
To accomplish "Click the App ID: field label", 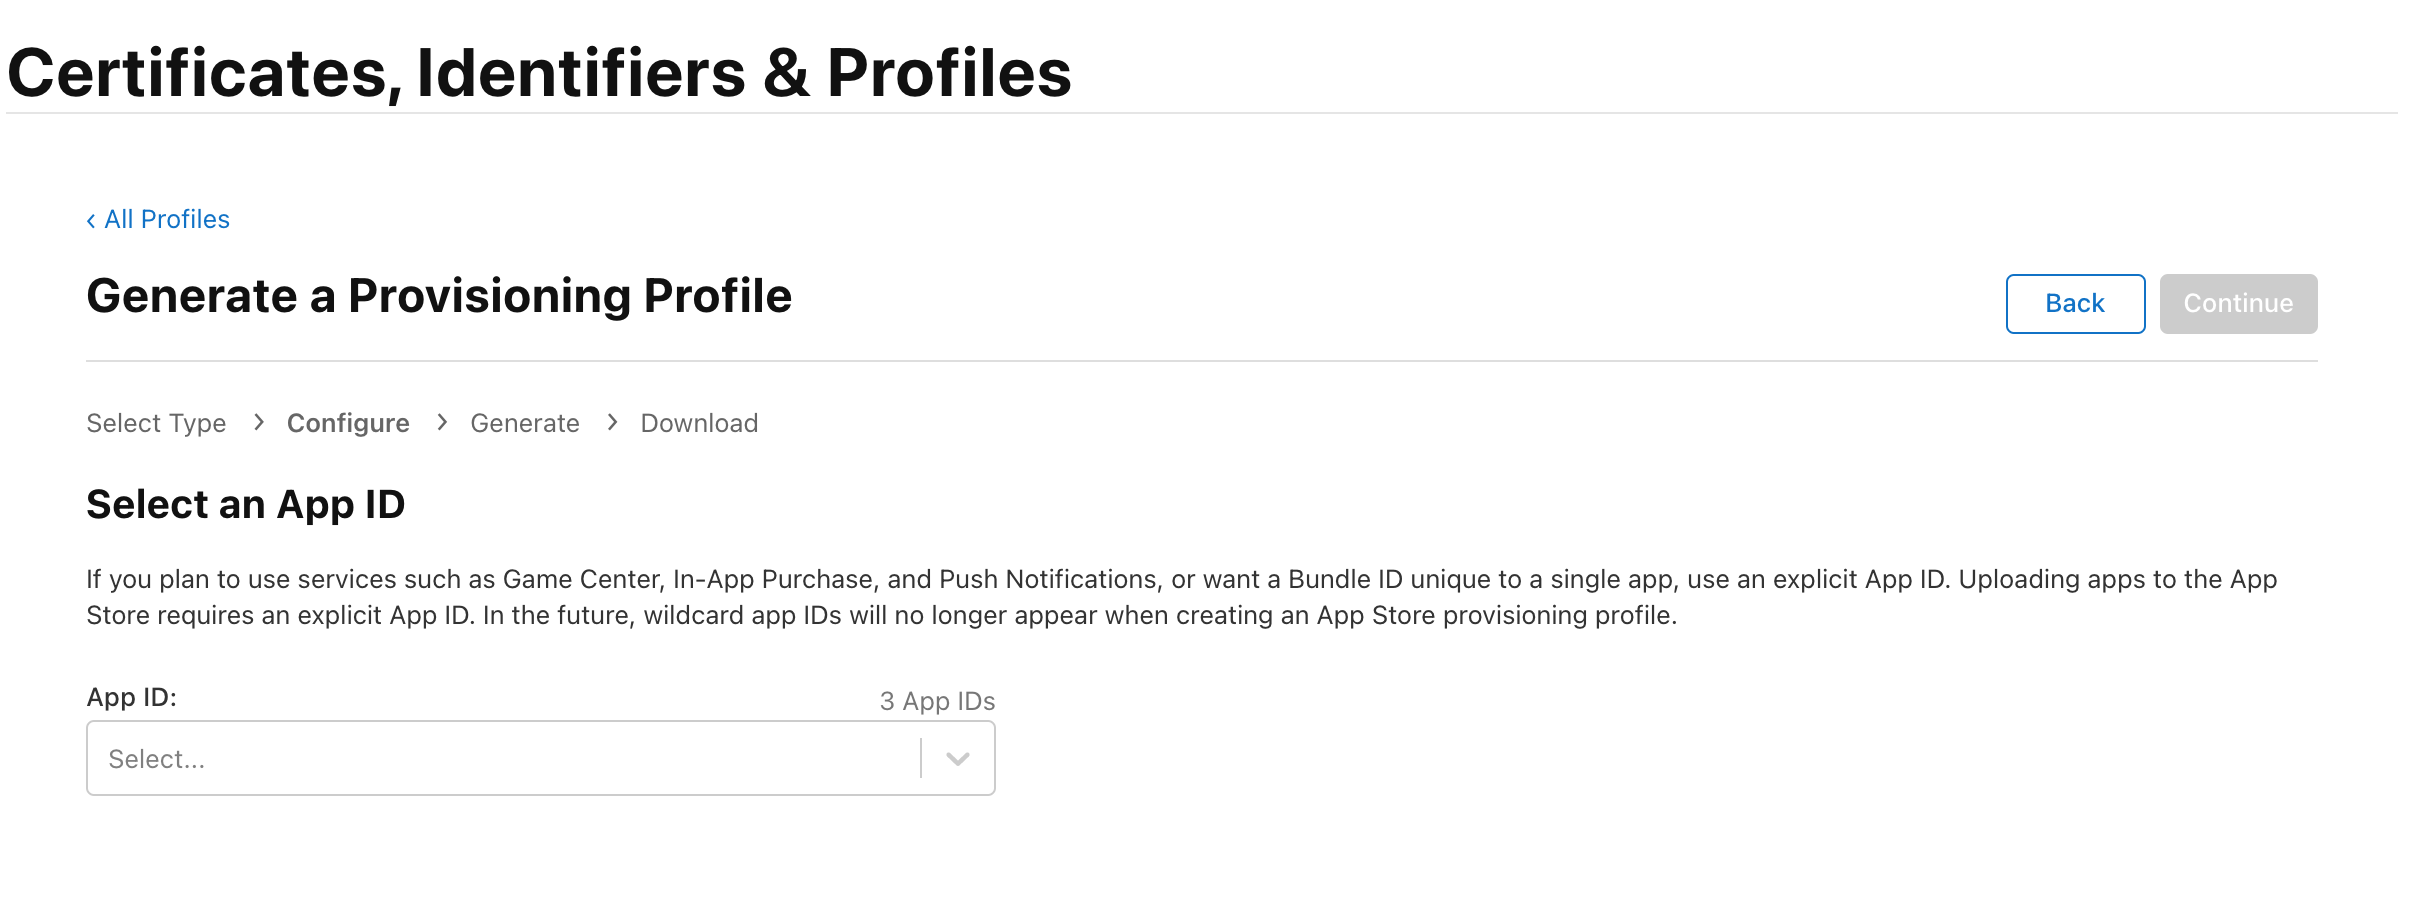I will point(132,697).
